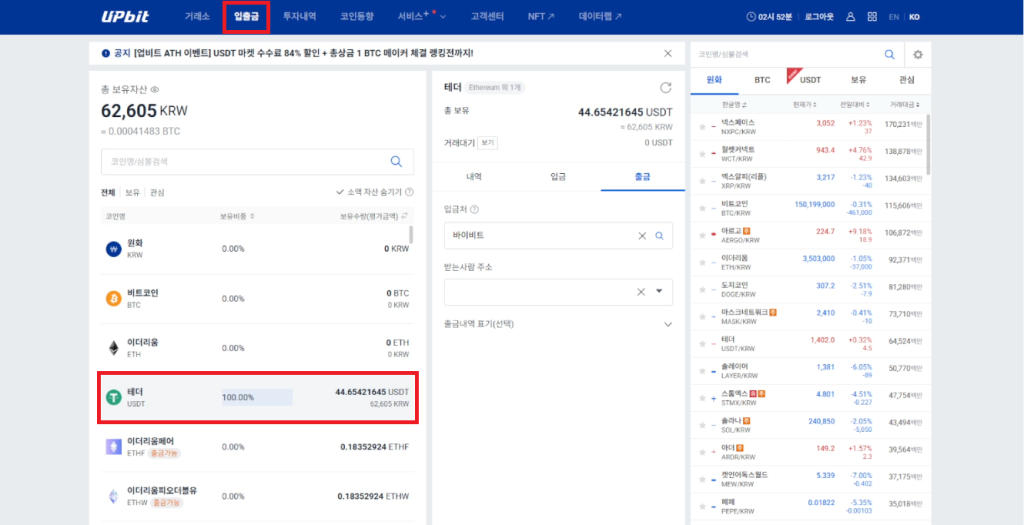The height and width of the screenshot is (525, 1024).
Task: Switch market panel to USDT tab
Action: (810, 80)
